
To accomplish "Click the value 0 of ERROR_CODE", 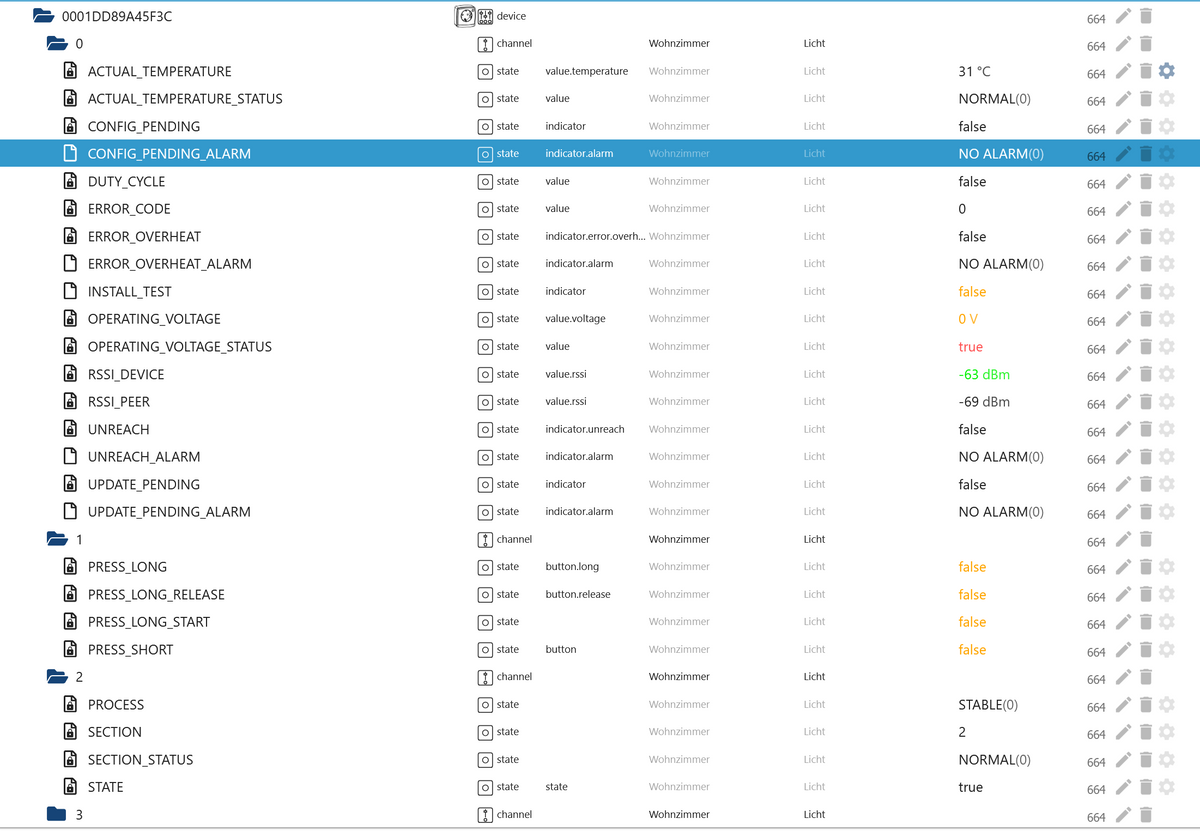I will pos(962,209).
